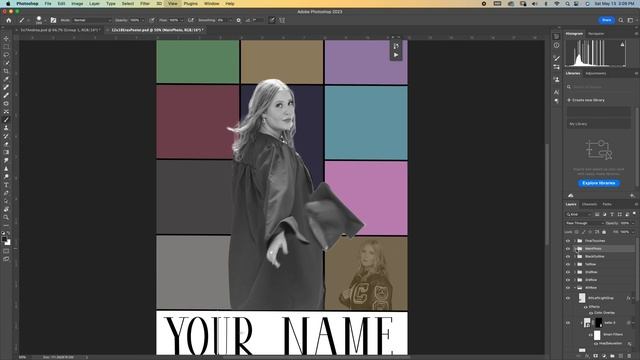
Task: Expand the BlackOutline group
Action: 575,257
